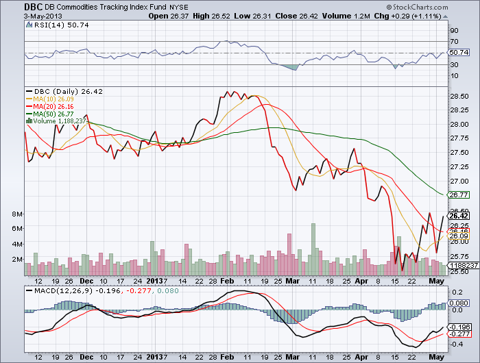Select the Open 26.37 value

pos(169,16)
